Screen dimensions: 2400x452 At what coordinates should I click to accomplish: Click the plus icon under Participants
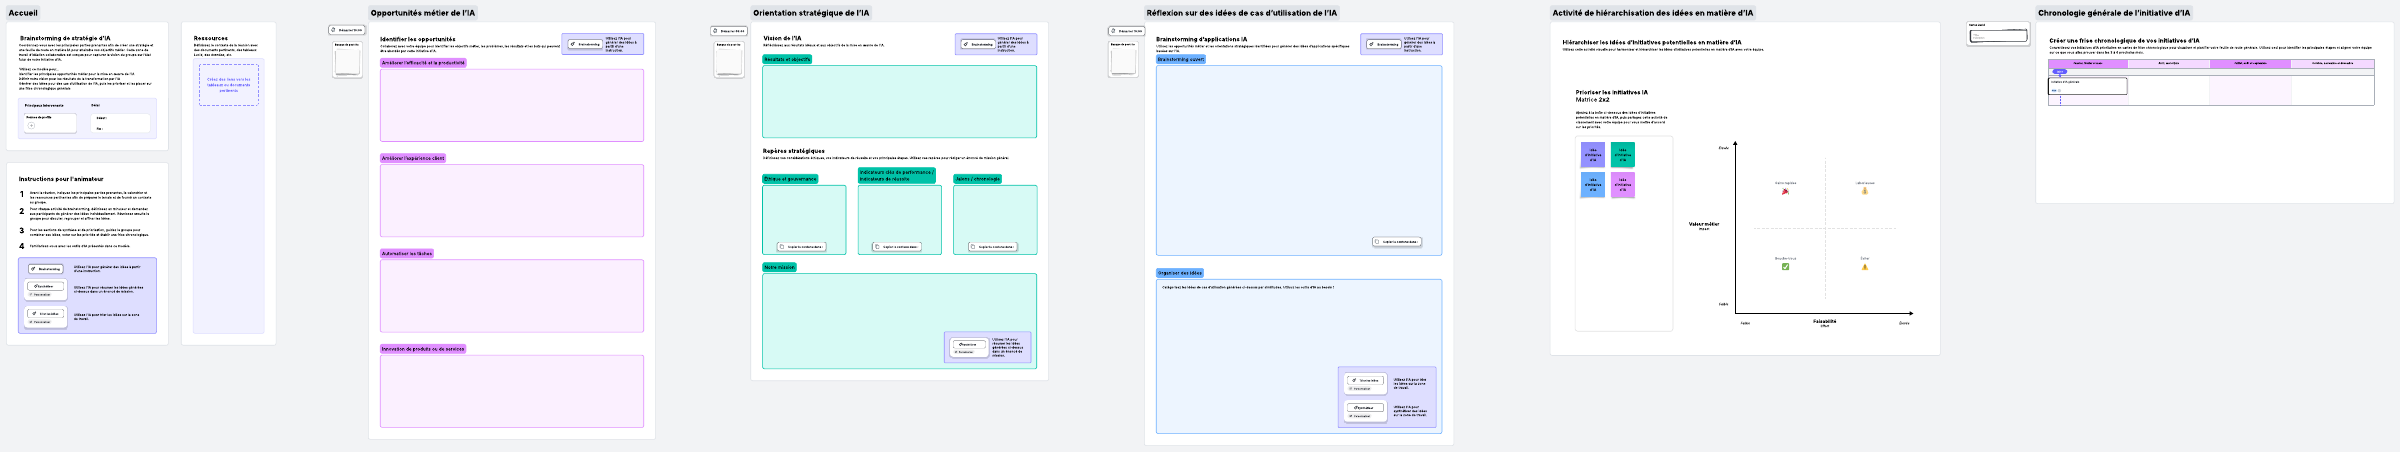(x=31, y=126)
